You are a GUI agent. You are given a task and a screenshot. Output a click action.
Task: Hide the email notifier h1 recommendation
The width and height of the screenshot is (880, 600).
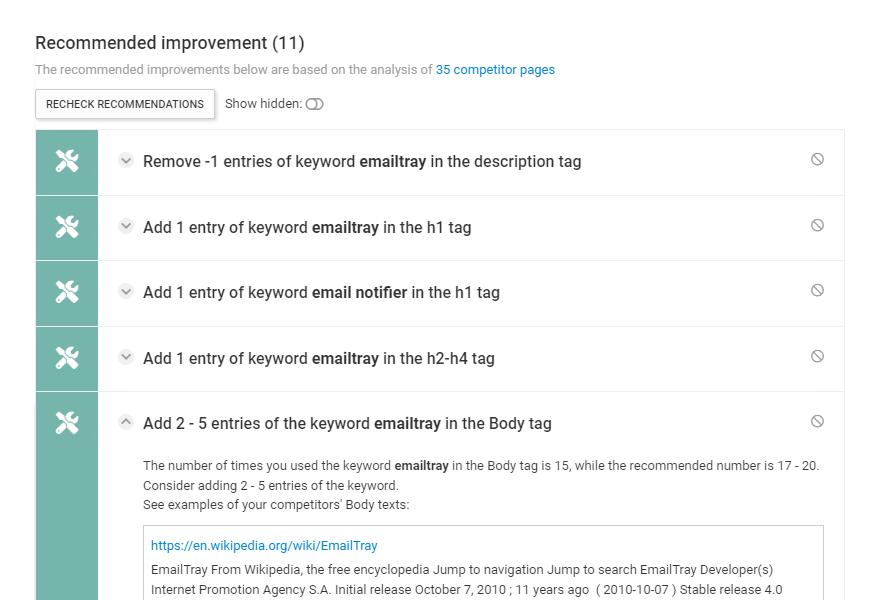817,290
